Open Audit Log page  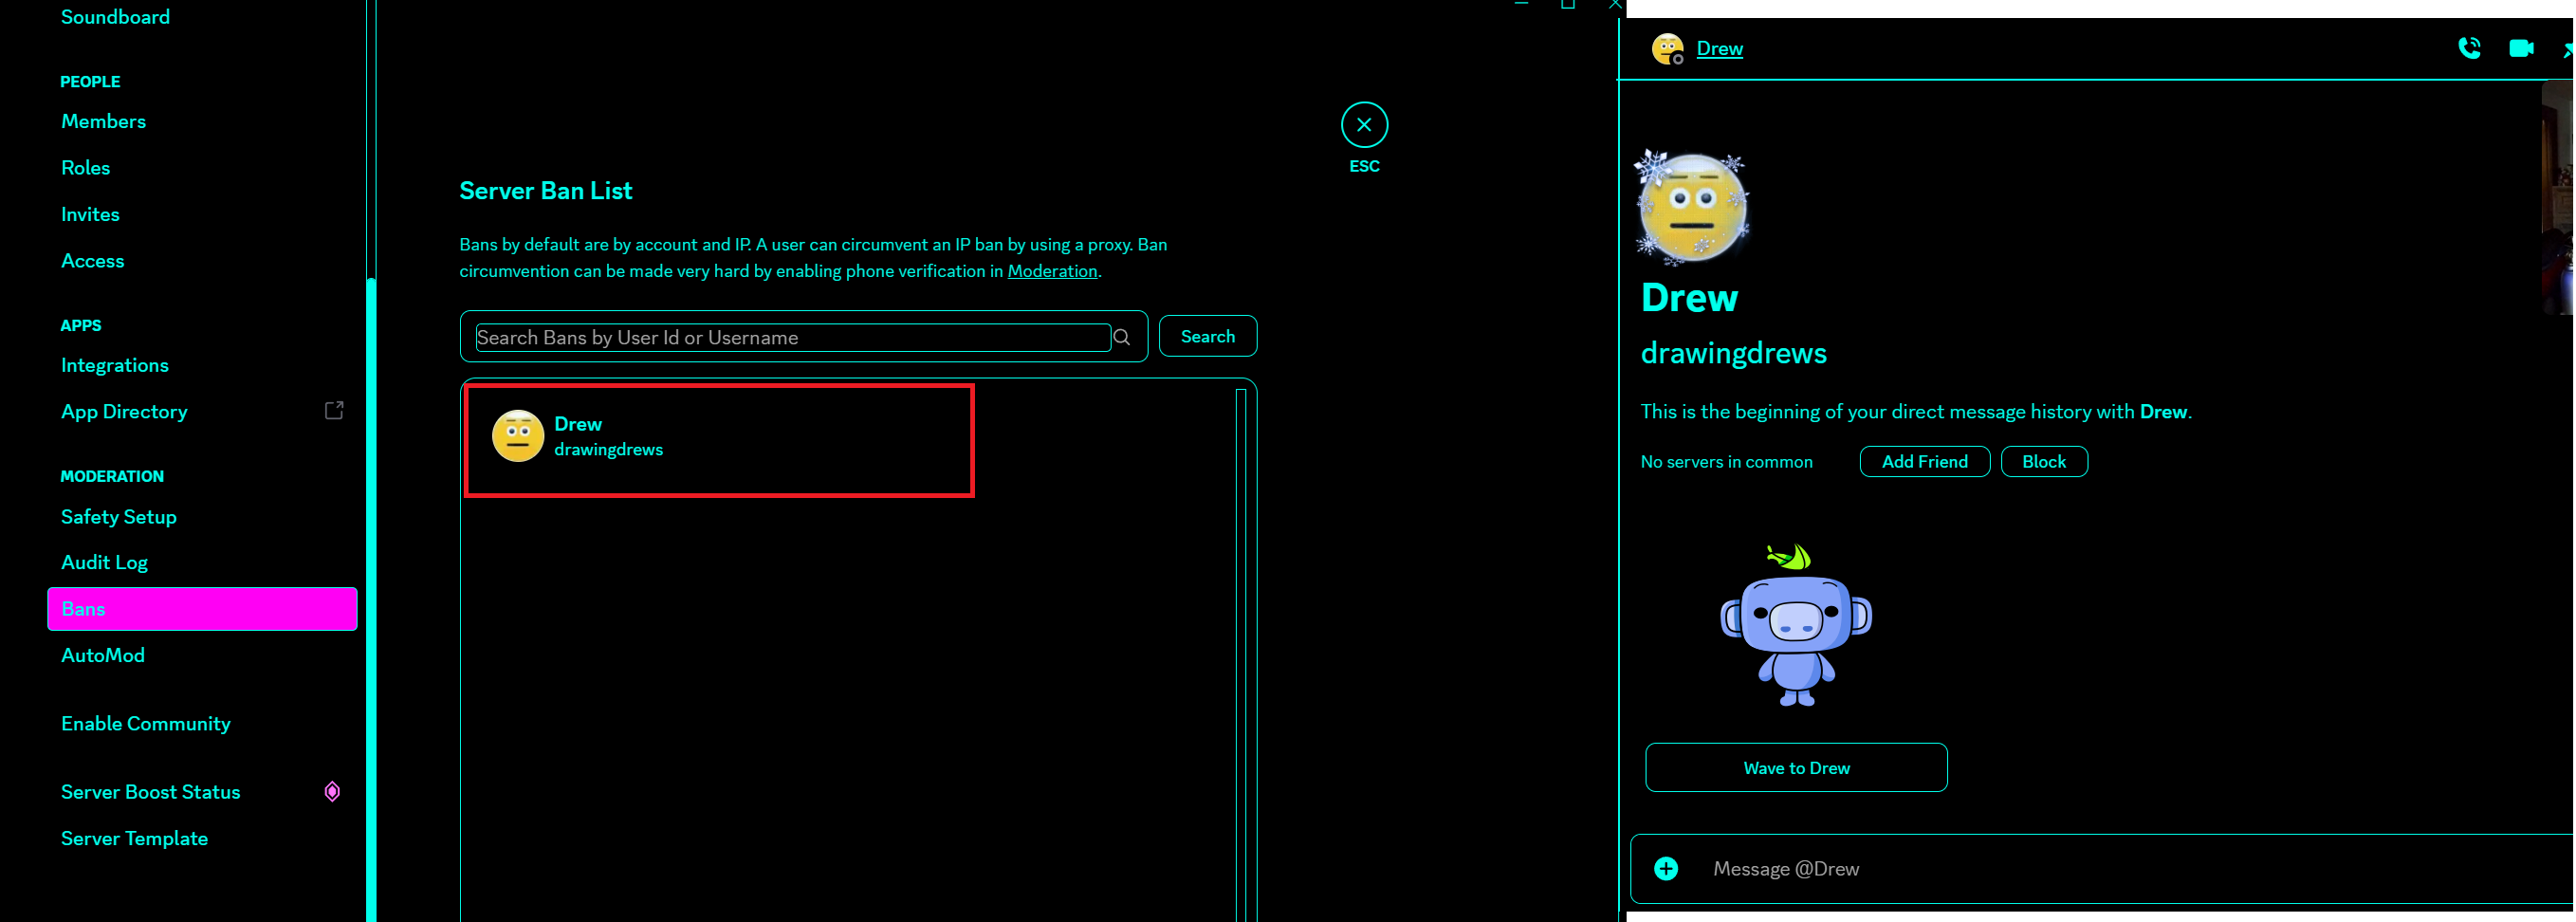pos(104,562)
